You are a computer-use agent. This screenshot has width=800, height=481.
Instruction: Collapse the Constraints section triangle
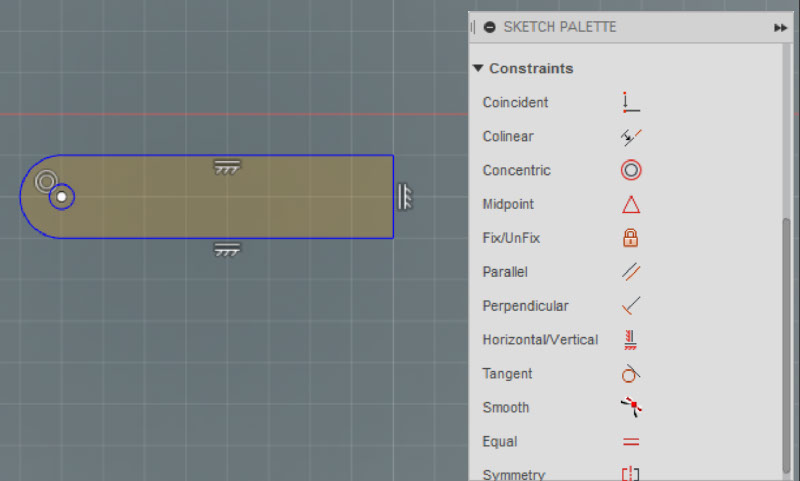(478, 68)
